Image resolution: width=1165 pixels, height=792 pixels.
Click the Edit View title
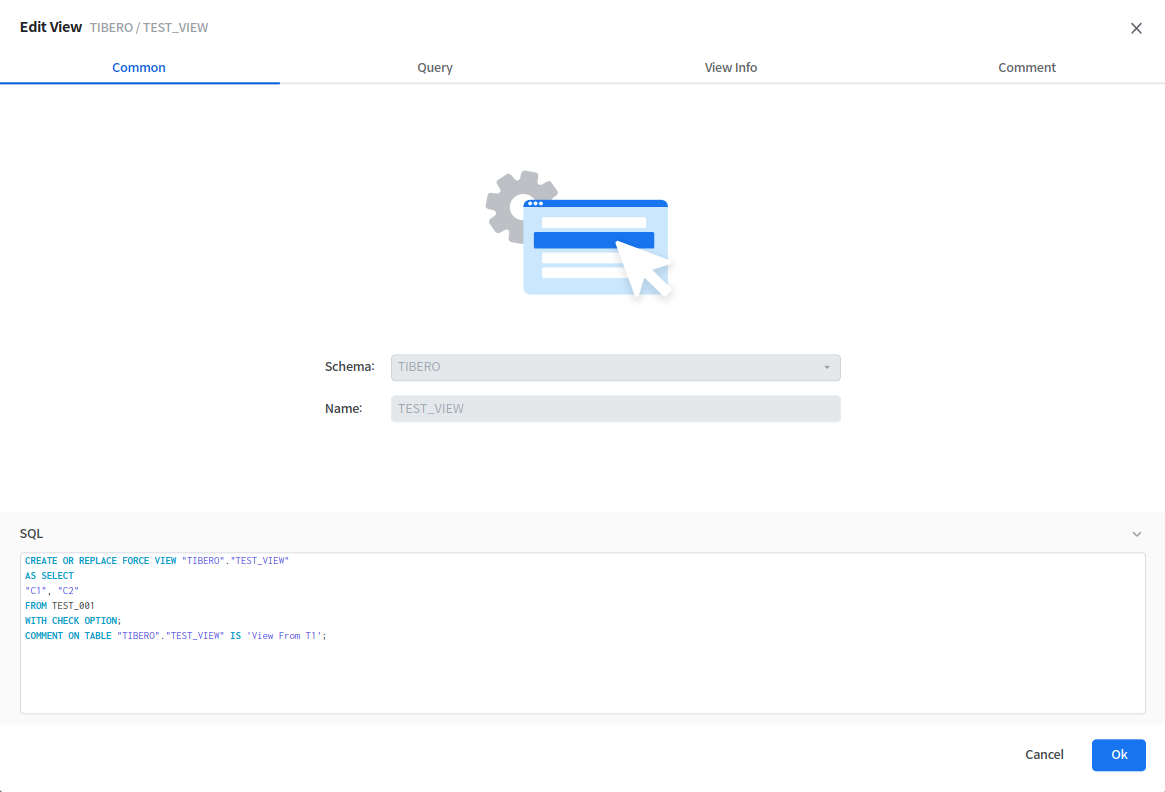51,28
